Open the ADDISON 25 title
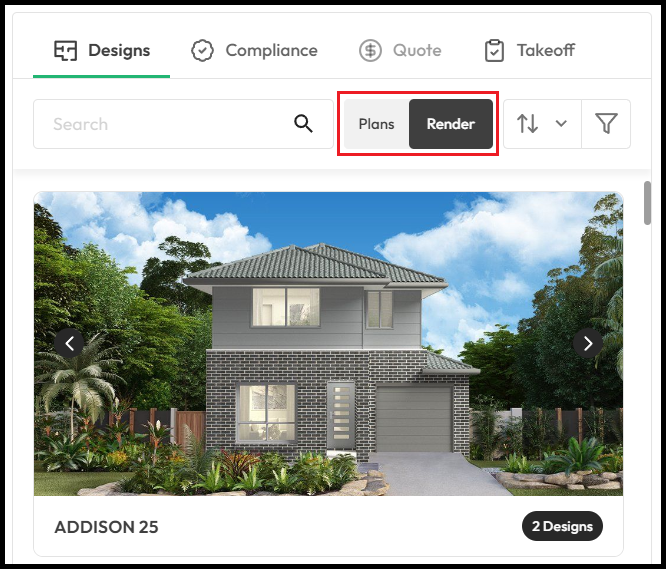 tap(106, 527)
